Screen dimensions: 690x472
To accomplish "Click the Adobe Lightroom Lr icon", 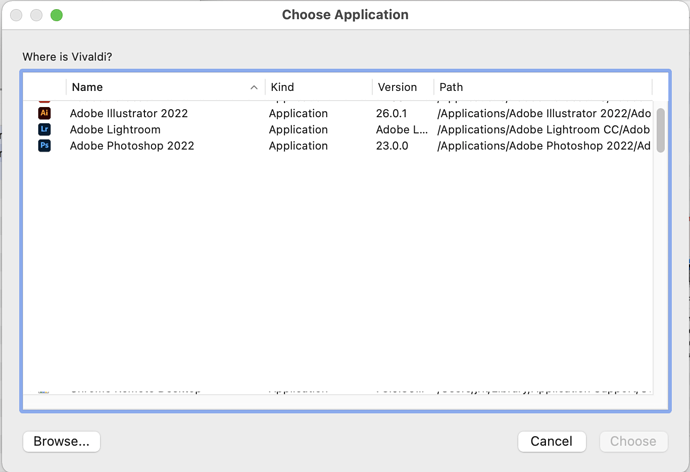I will click(x=44, y=129).
